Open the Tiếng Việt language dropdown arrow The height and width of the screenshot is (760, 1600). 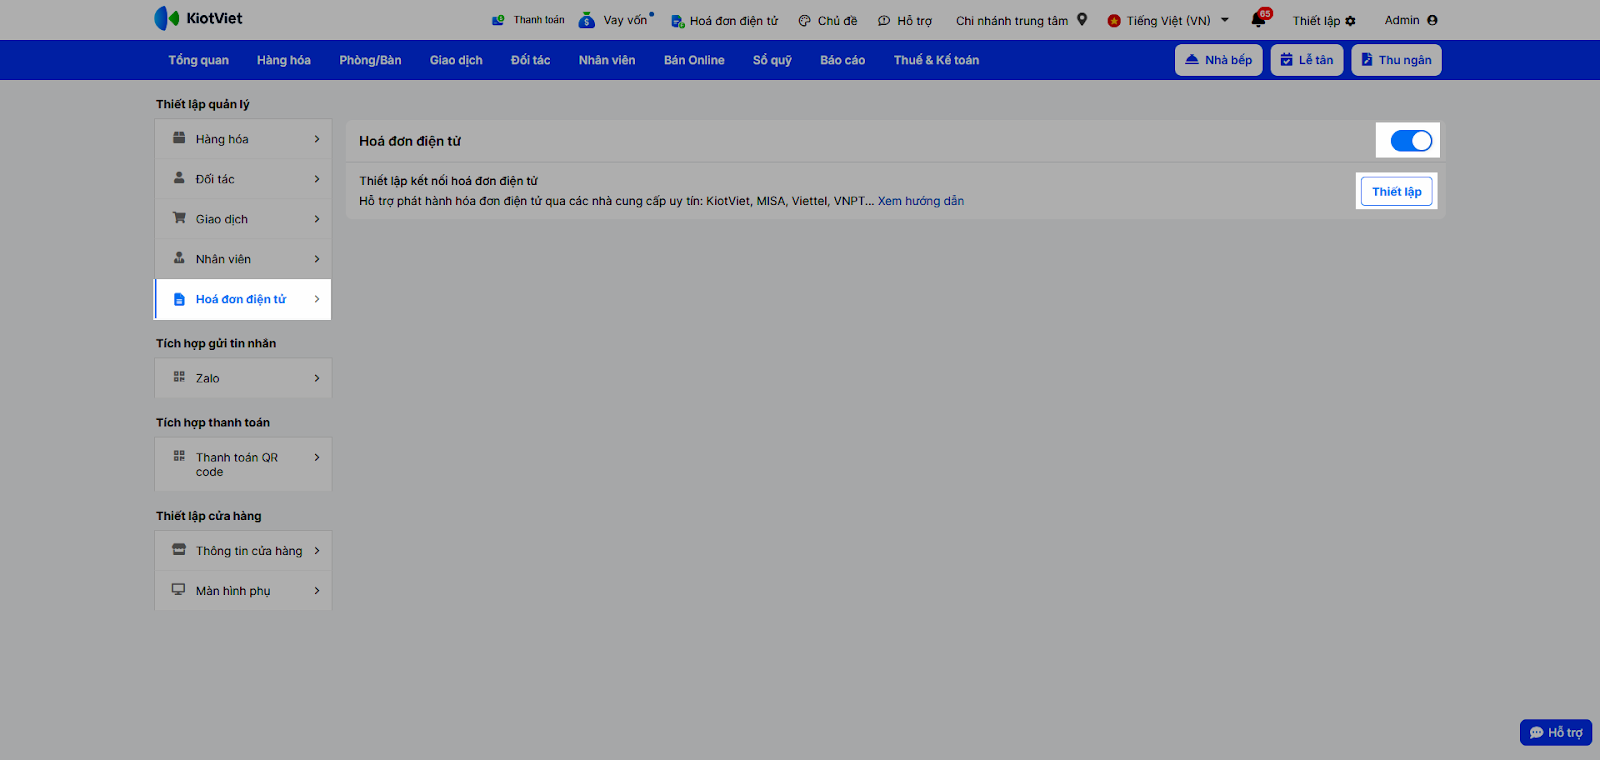point(1225,20)
